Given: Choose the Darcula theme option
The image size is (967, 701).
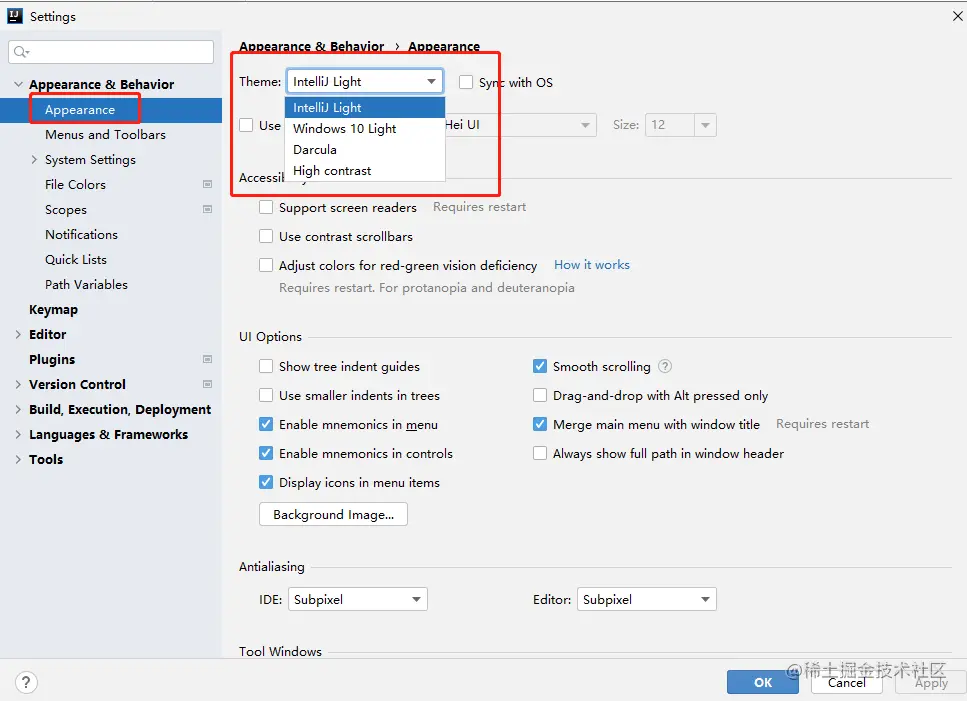Looking at the screenshot, I should point(364,149).
